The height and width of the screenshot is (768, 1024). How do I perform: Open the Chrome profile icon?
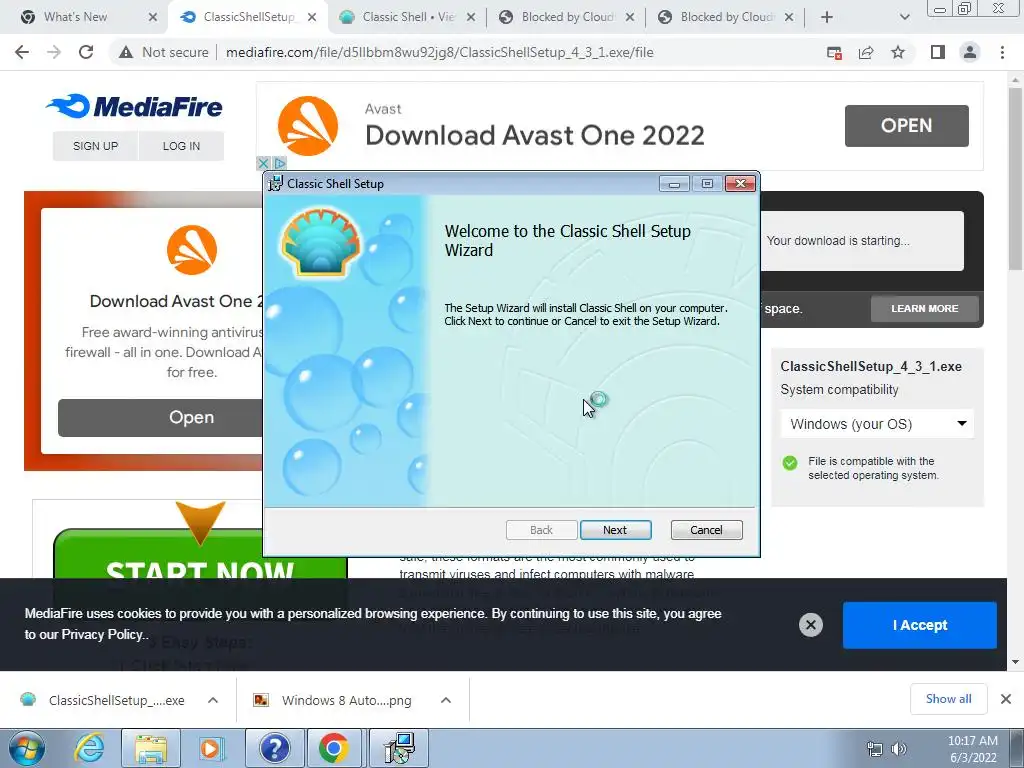970,52
